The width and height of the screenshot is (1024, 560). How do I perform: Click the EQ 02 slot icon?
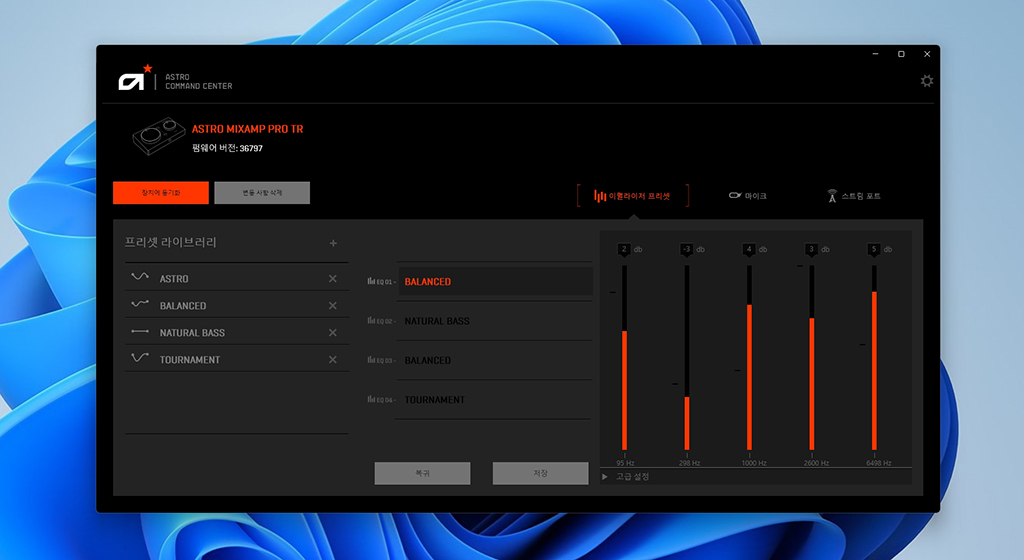(x=371, y=320)
